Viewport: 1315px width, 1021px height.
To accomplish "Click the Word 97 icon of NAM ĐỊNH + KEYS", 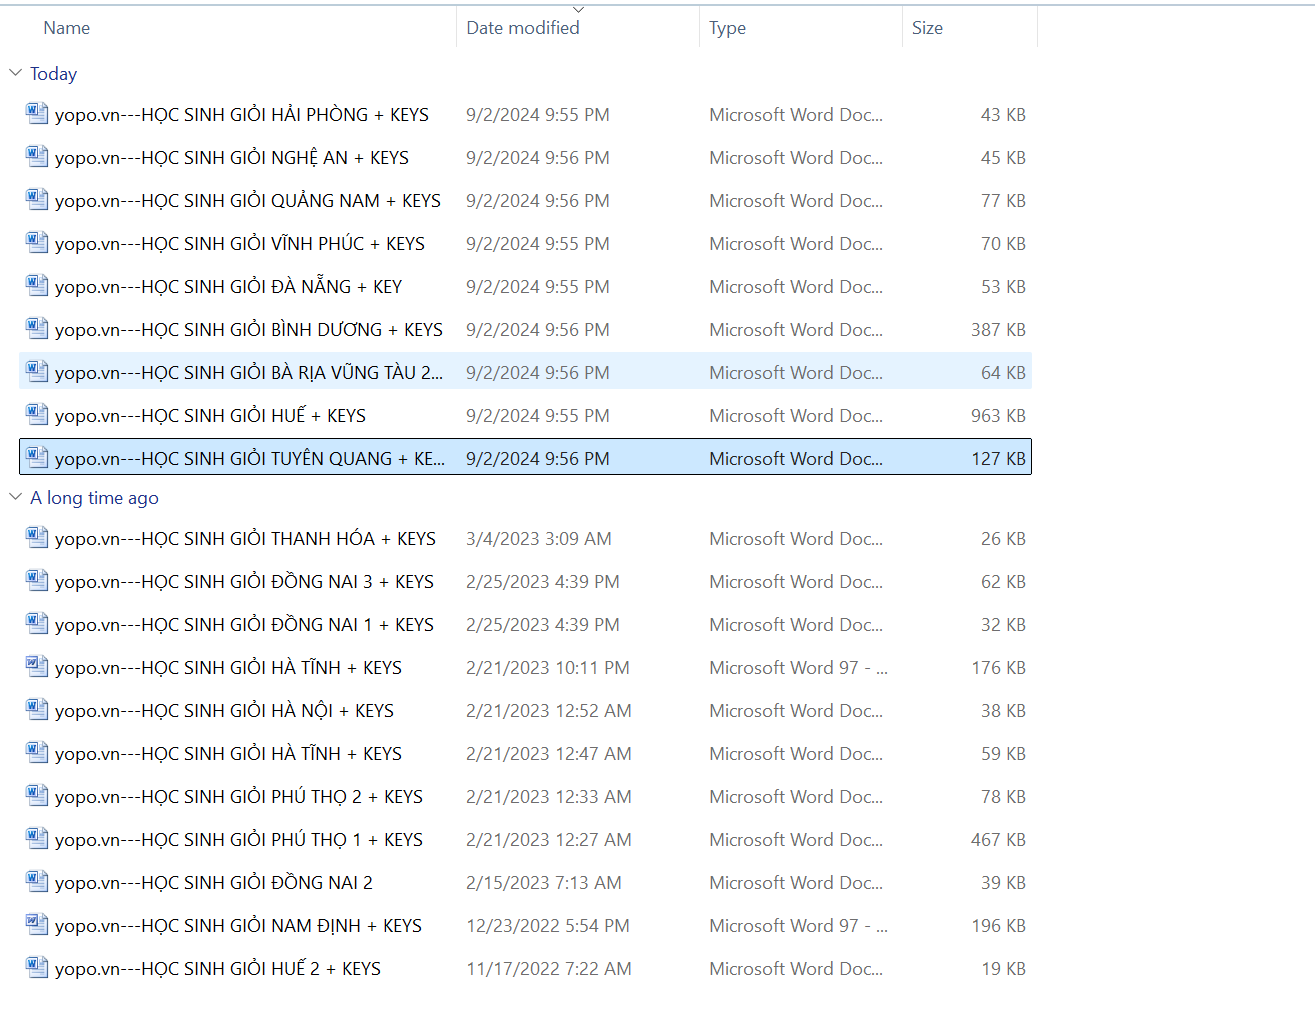I will point(37,924).
